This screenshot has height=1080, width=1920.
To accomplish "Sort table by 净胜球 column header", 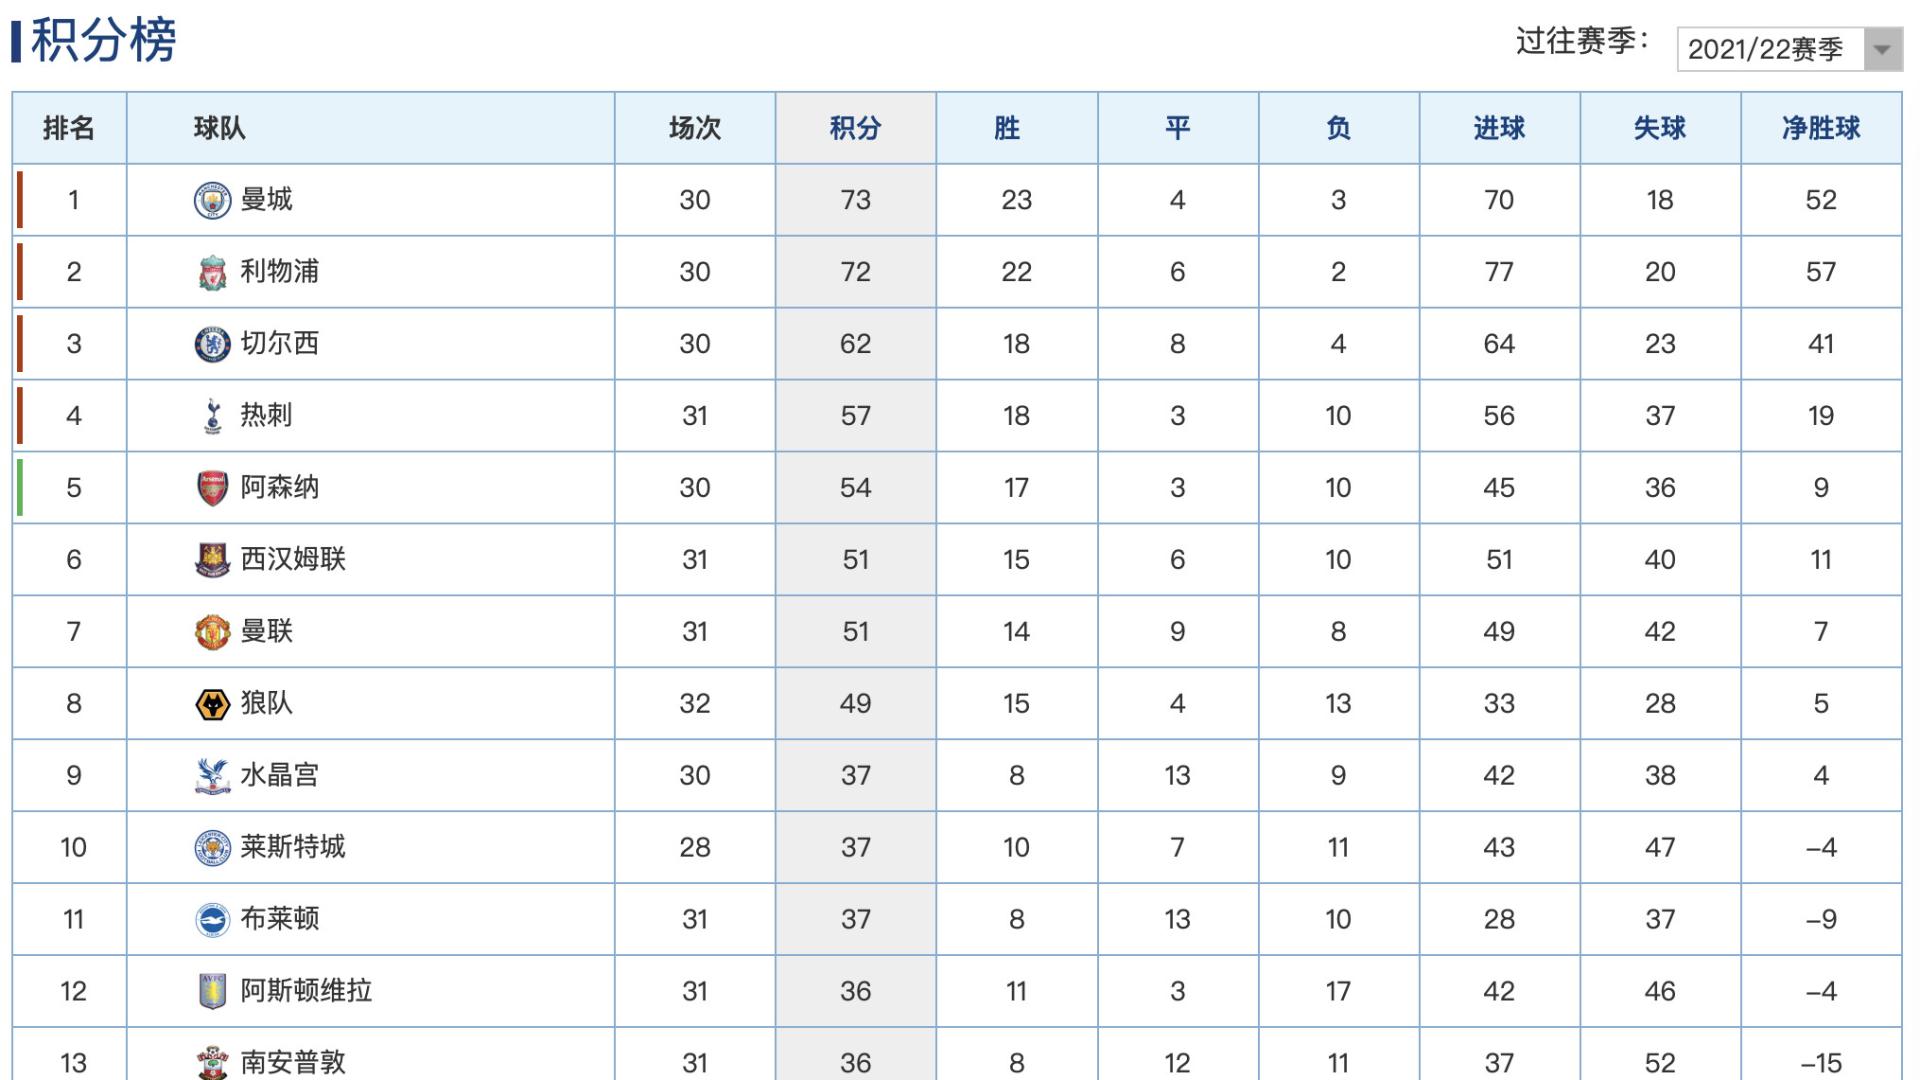I will coord(1821,128).
